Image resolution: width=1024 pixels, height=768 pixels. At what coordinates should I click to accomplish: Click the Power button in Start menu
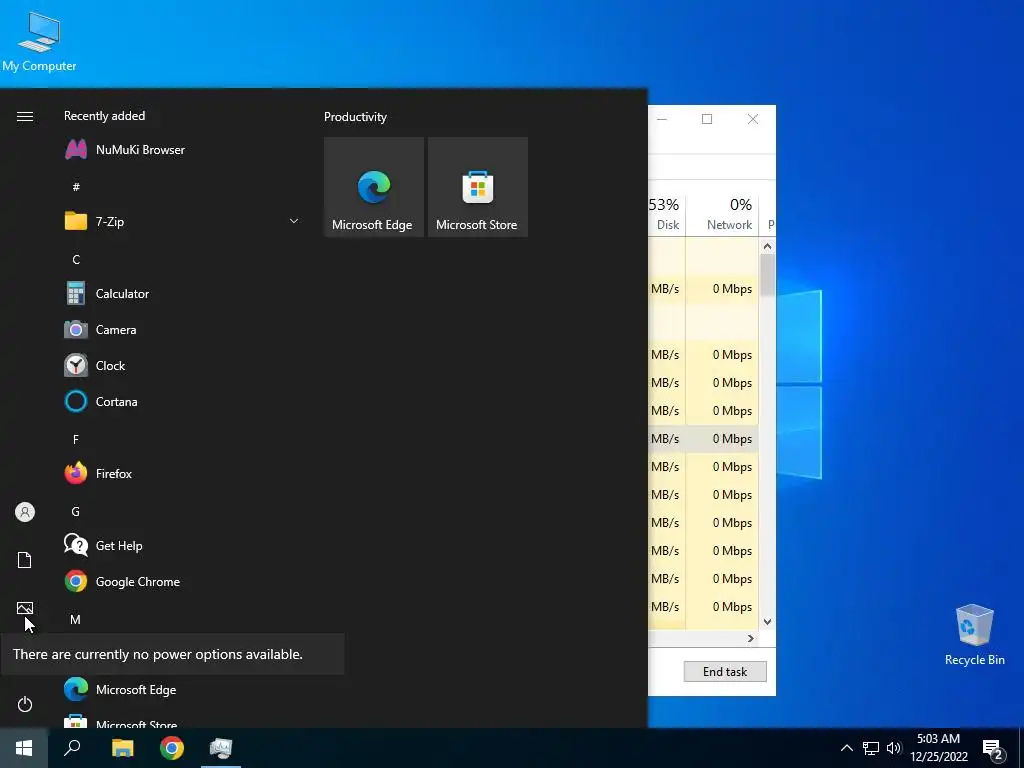tap(25, 704)
